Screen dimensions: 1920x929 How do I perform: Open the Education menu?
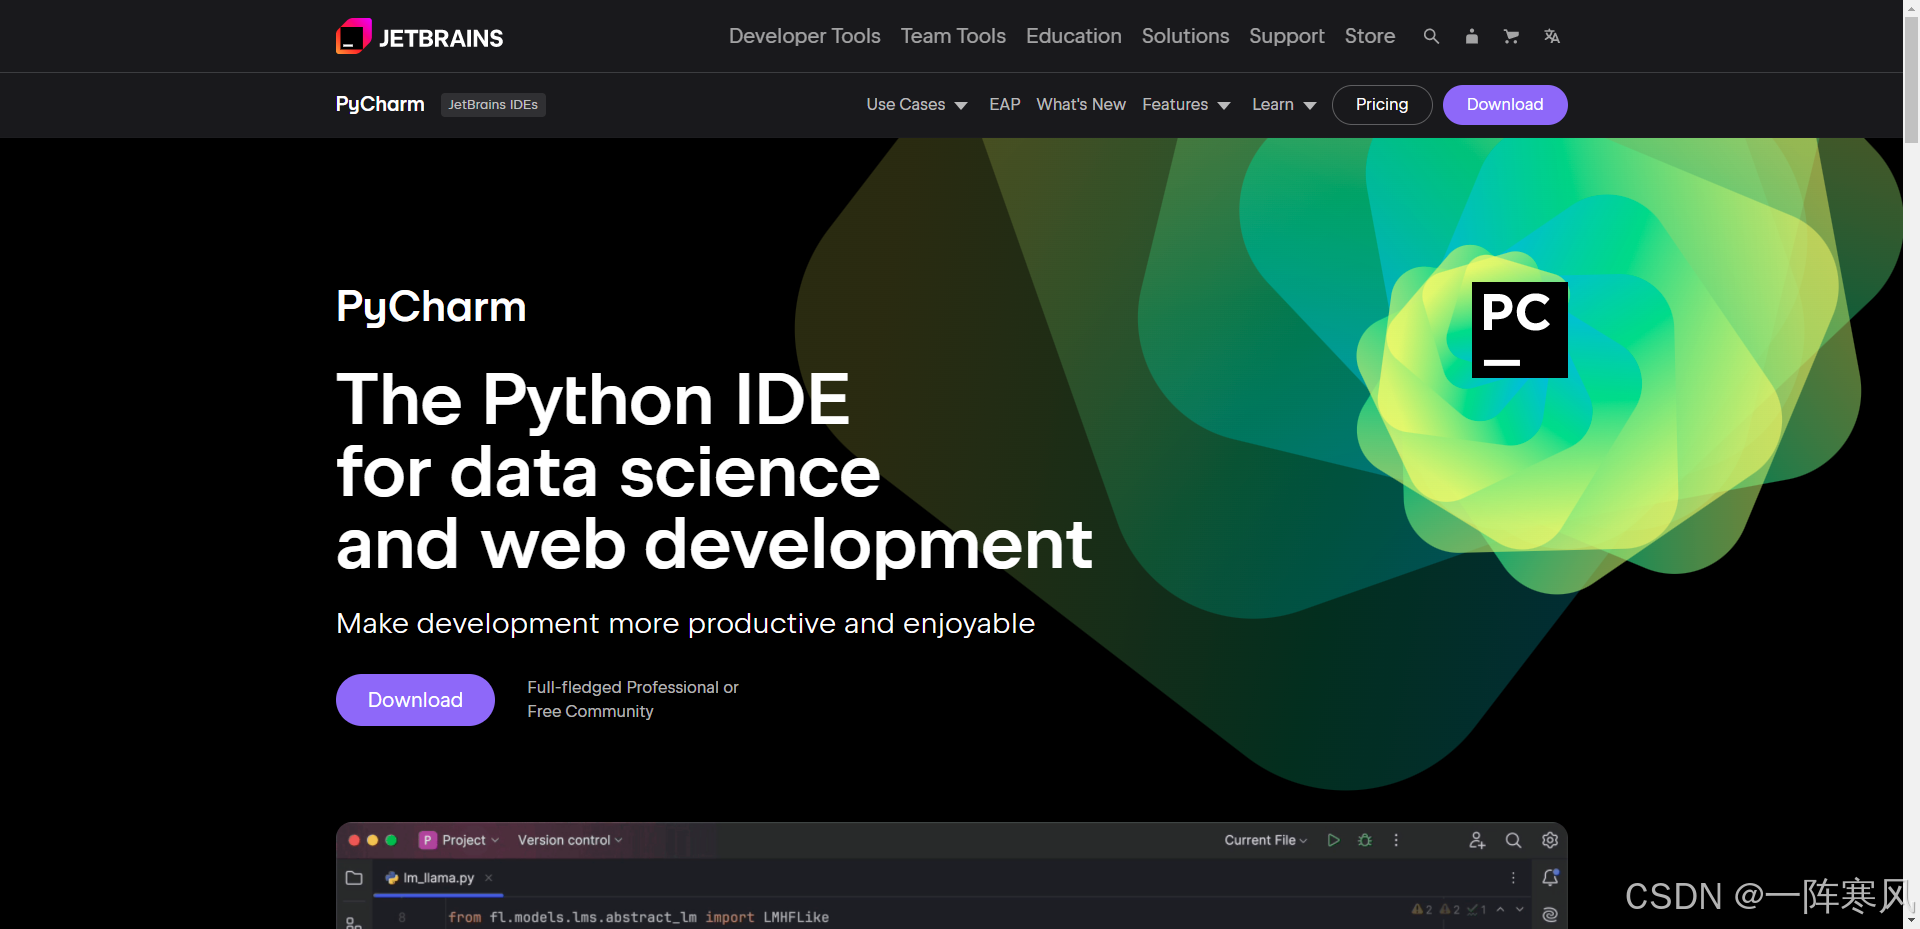coord(1074,36)
